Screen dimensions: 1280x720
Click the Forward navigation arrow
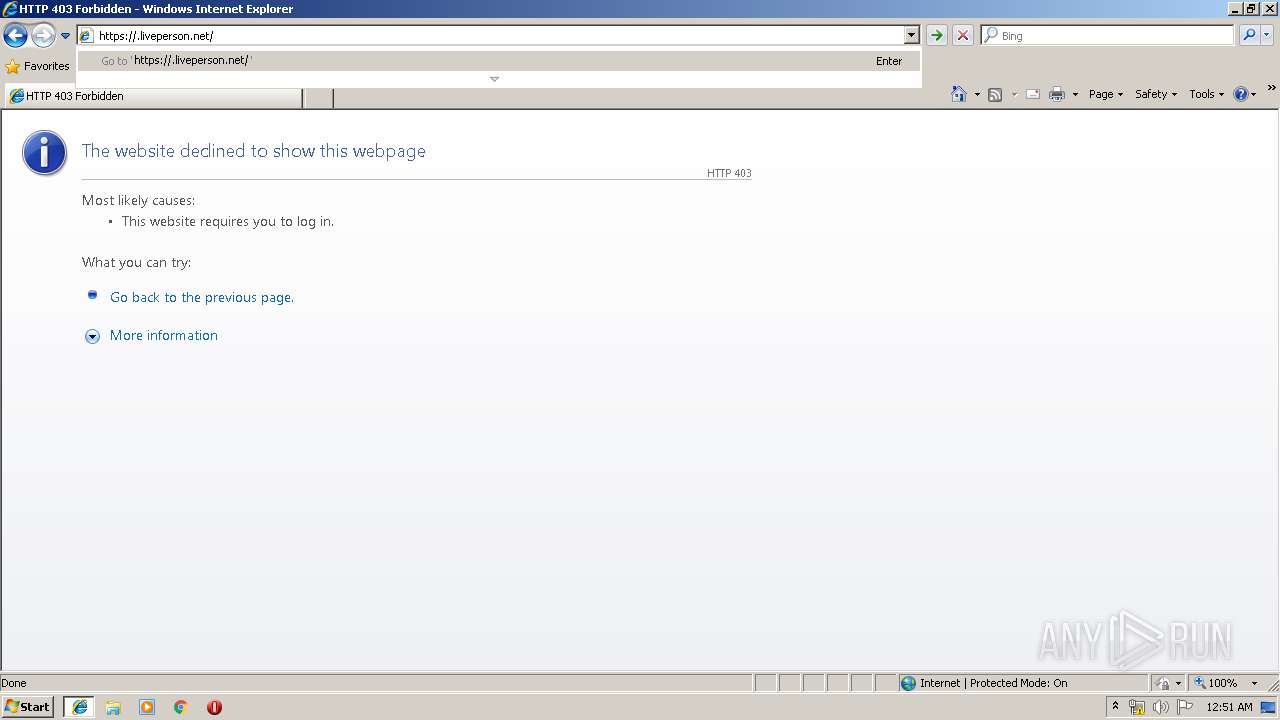[x=42, y=36]
